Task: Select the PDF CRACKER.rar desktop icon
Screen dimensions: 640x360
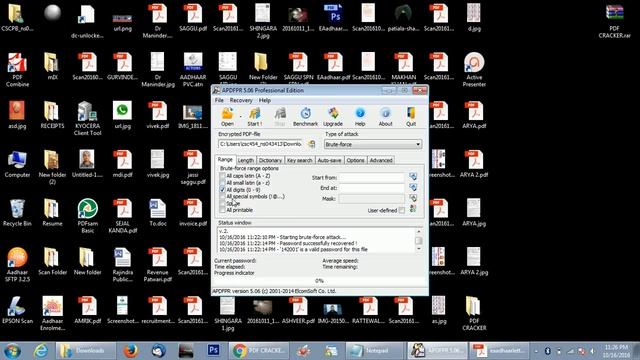Action: (614, 22)
